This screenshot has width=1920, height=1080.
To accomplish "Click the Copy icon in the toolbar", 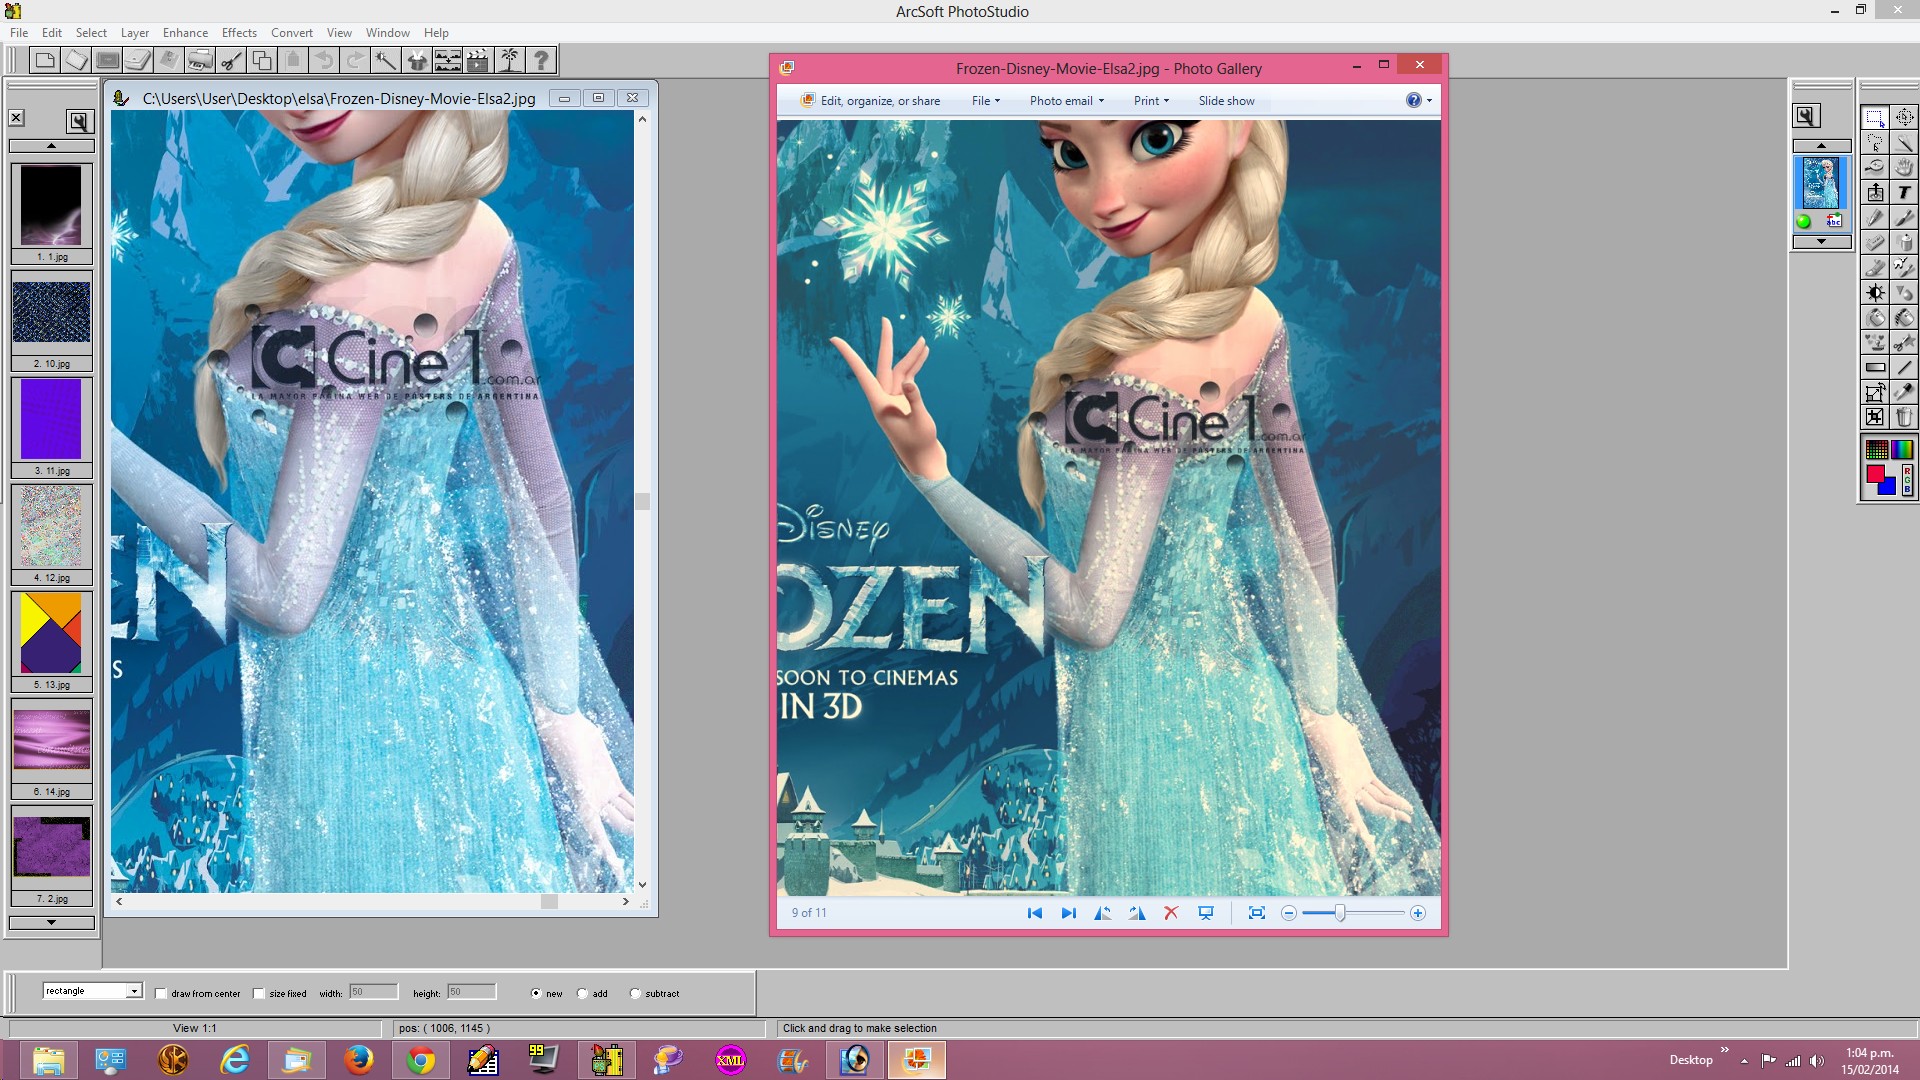I will tap(262, 61).
